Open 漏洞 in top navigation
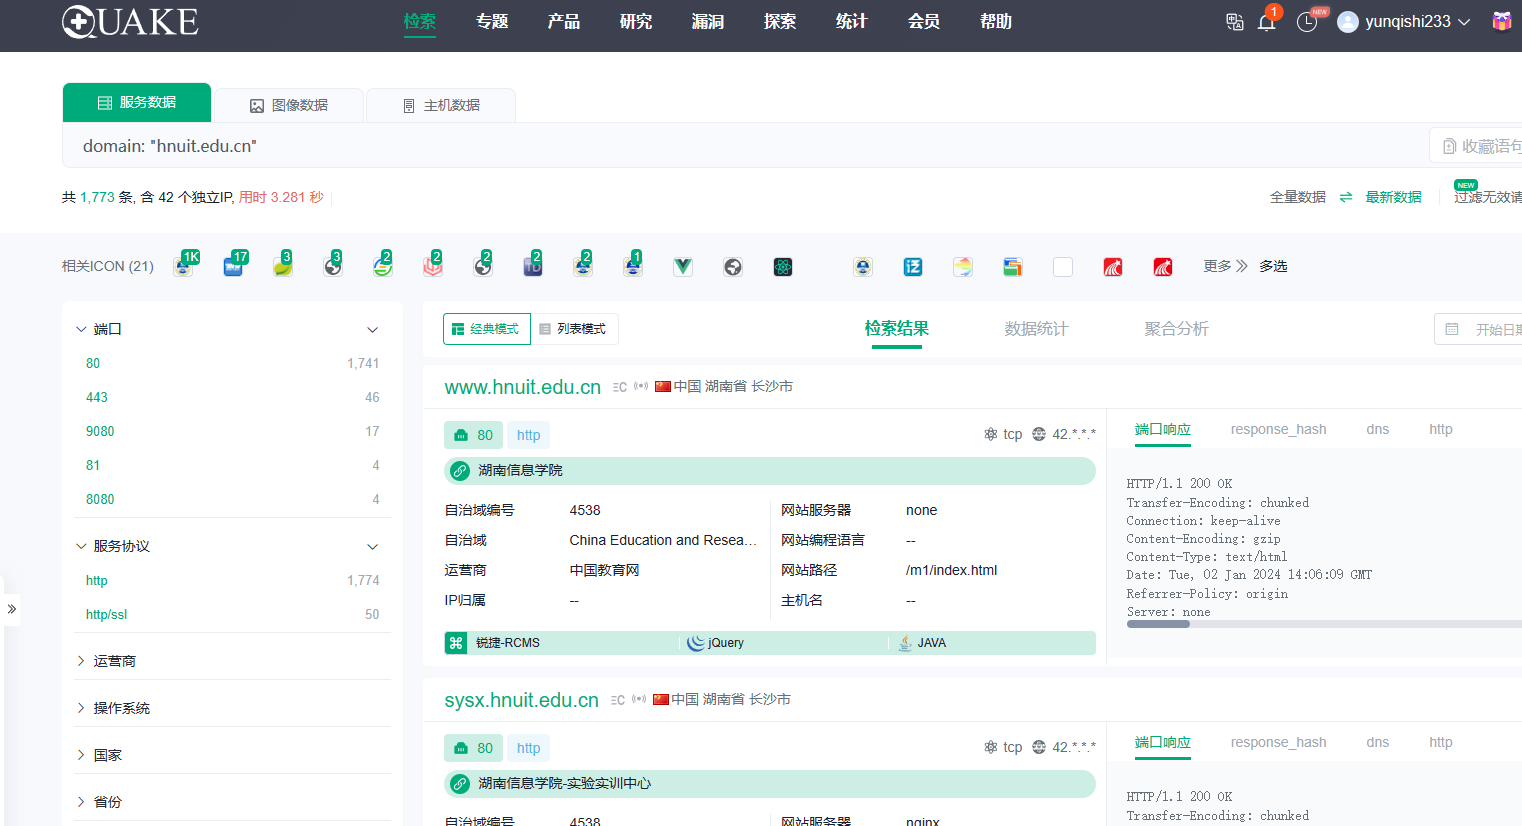 click(x=708, y=21)
